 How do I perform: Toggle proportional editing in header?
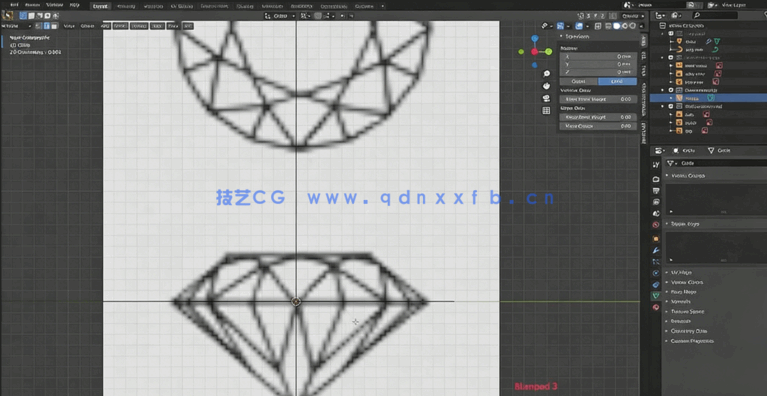pyautogui.click(x=342, y=16)
